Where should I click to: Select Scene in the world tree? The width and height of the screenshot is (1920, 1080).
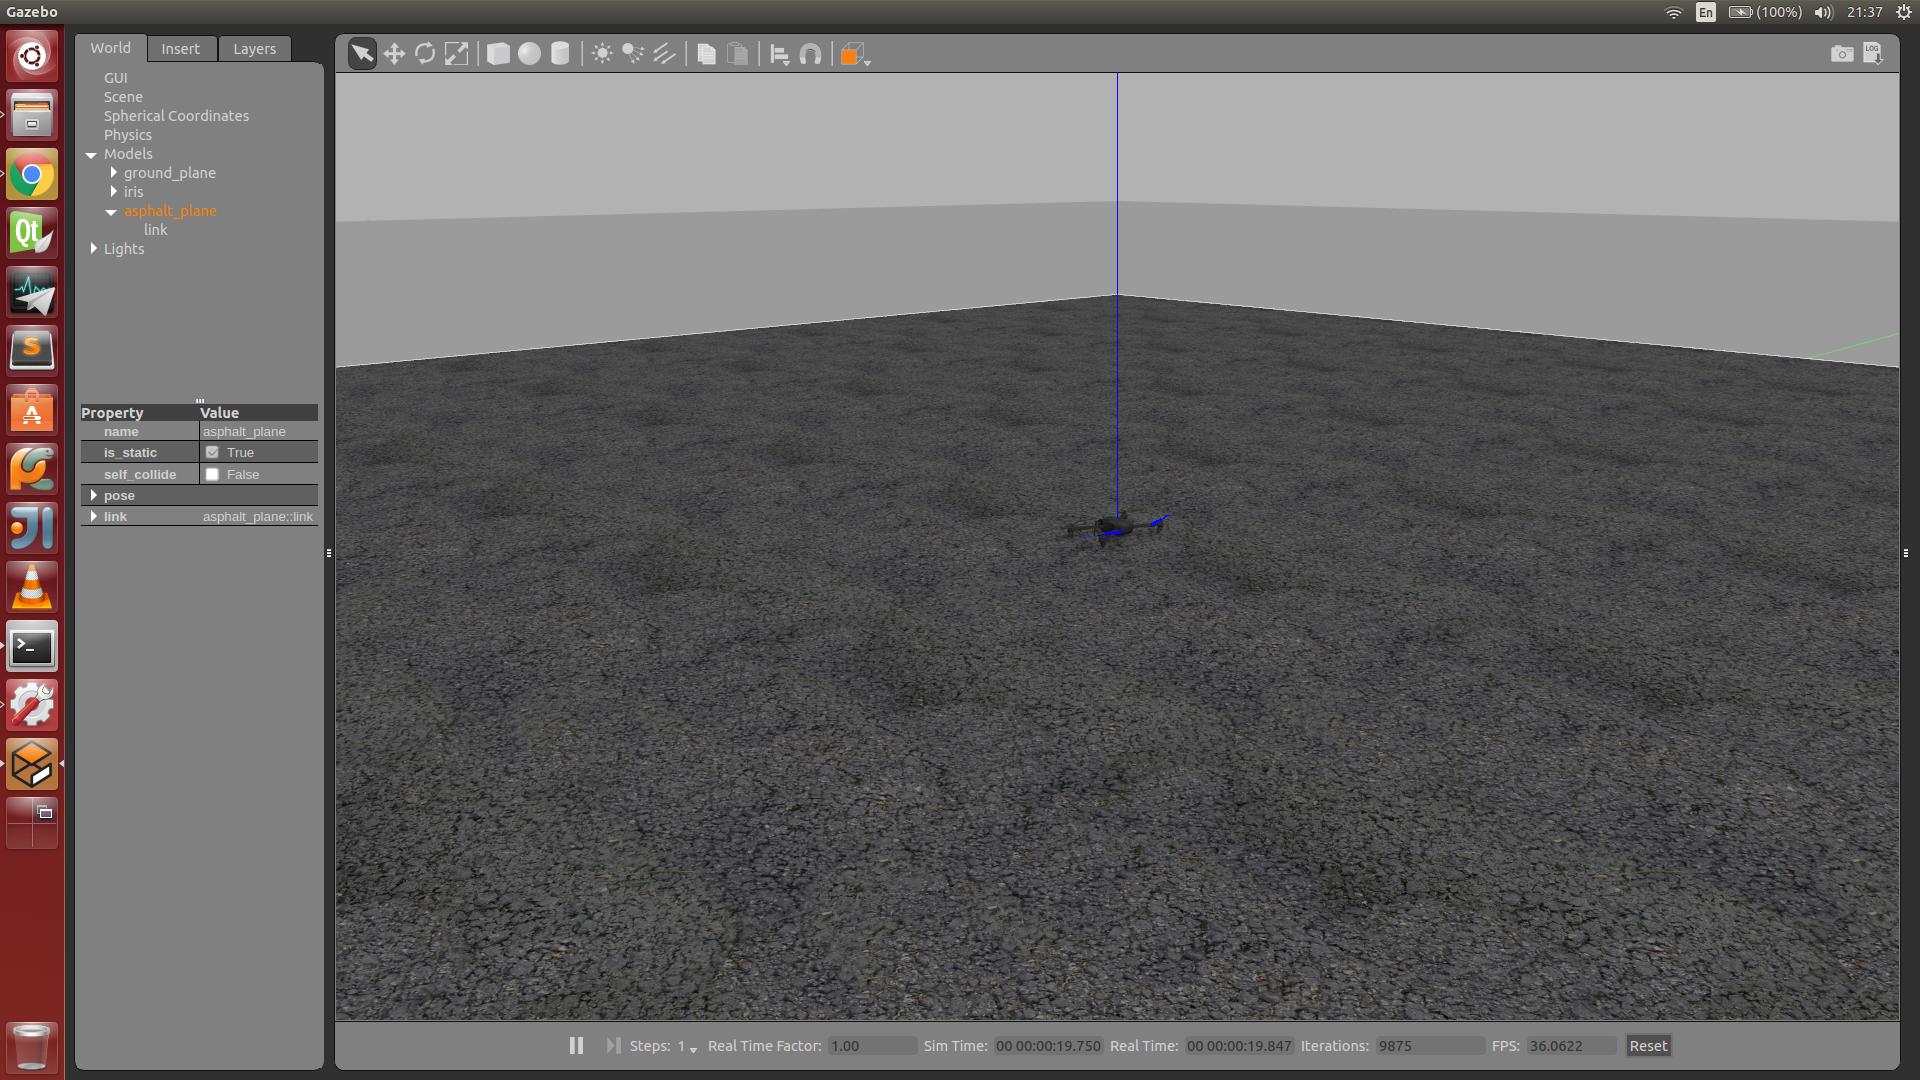(123, 97)
